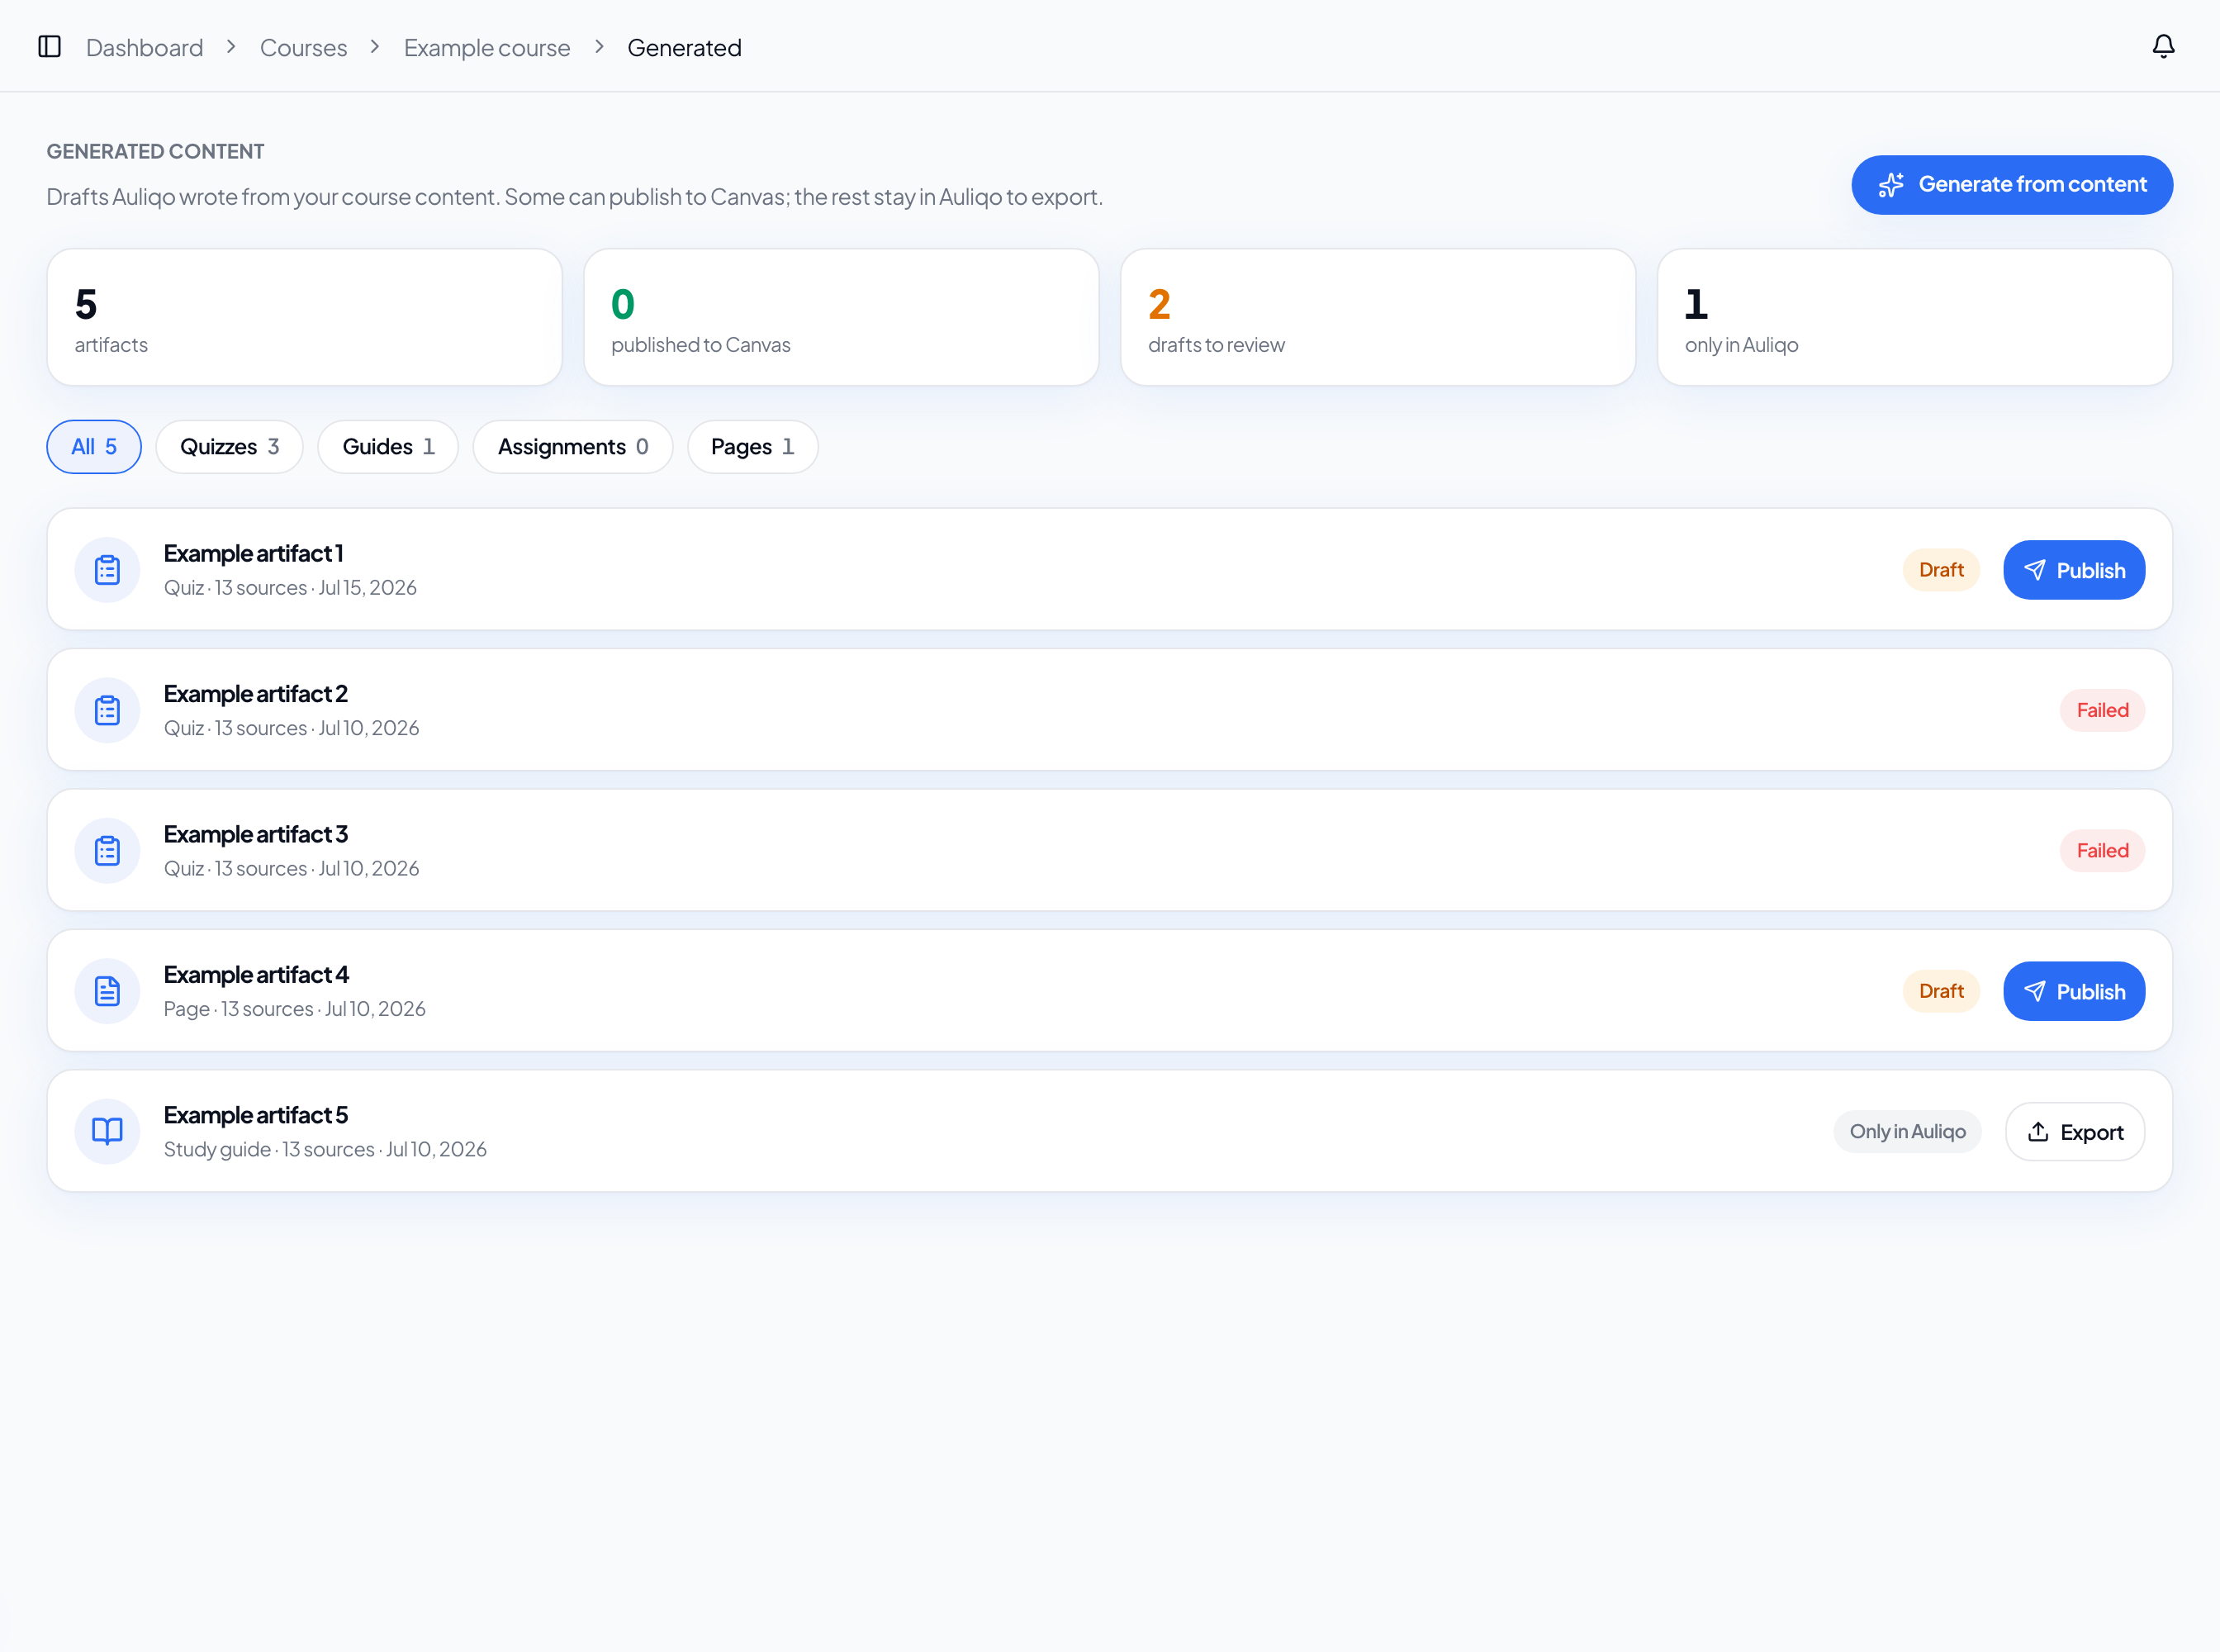Click the drafts to review stat card
The image size is (2220, 1652).
click(1378, 317)
